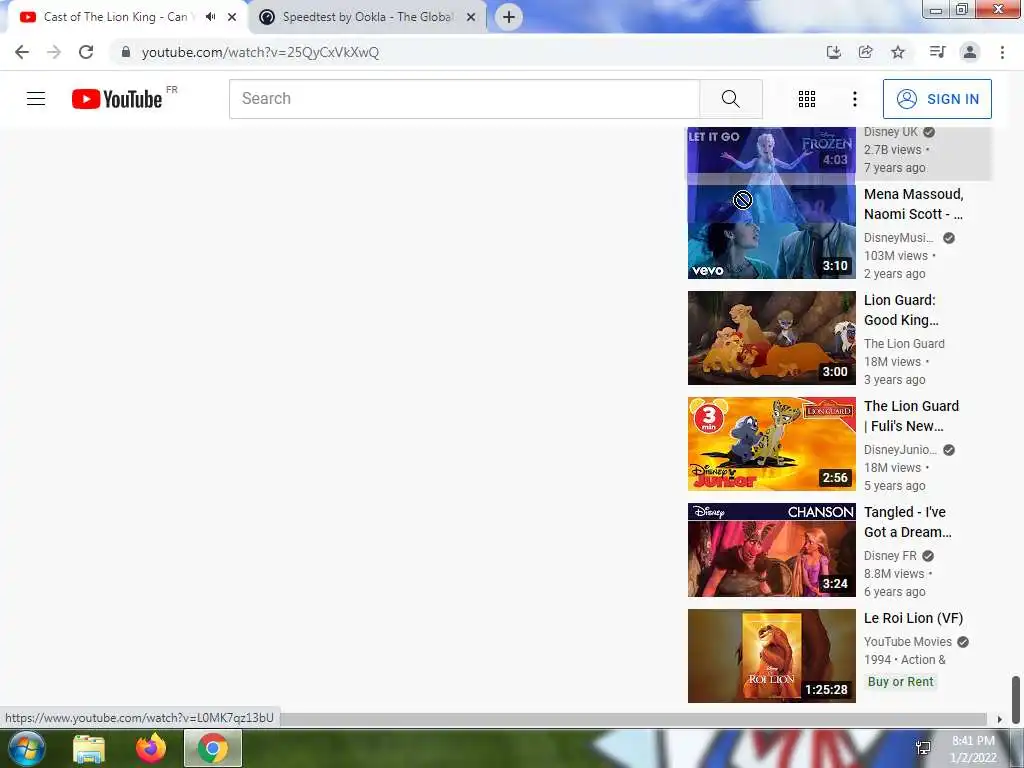Image resolution: width=1024 pixels, height=768 pixels.
Task: Open Disney Junior Fuli's New thumbnail
Action: point(771,443)
